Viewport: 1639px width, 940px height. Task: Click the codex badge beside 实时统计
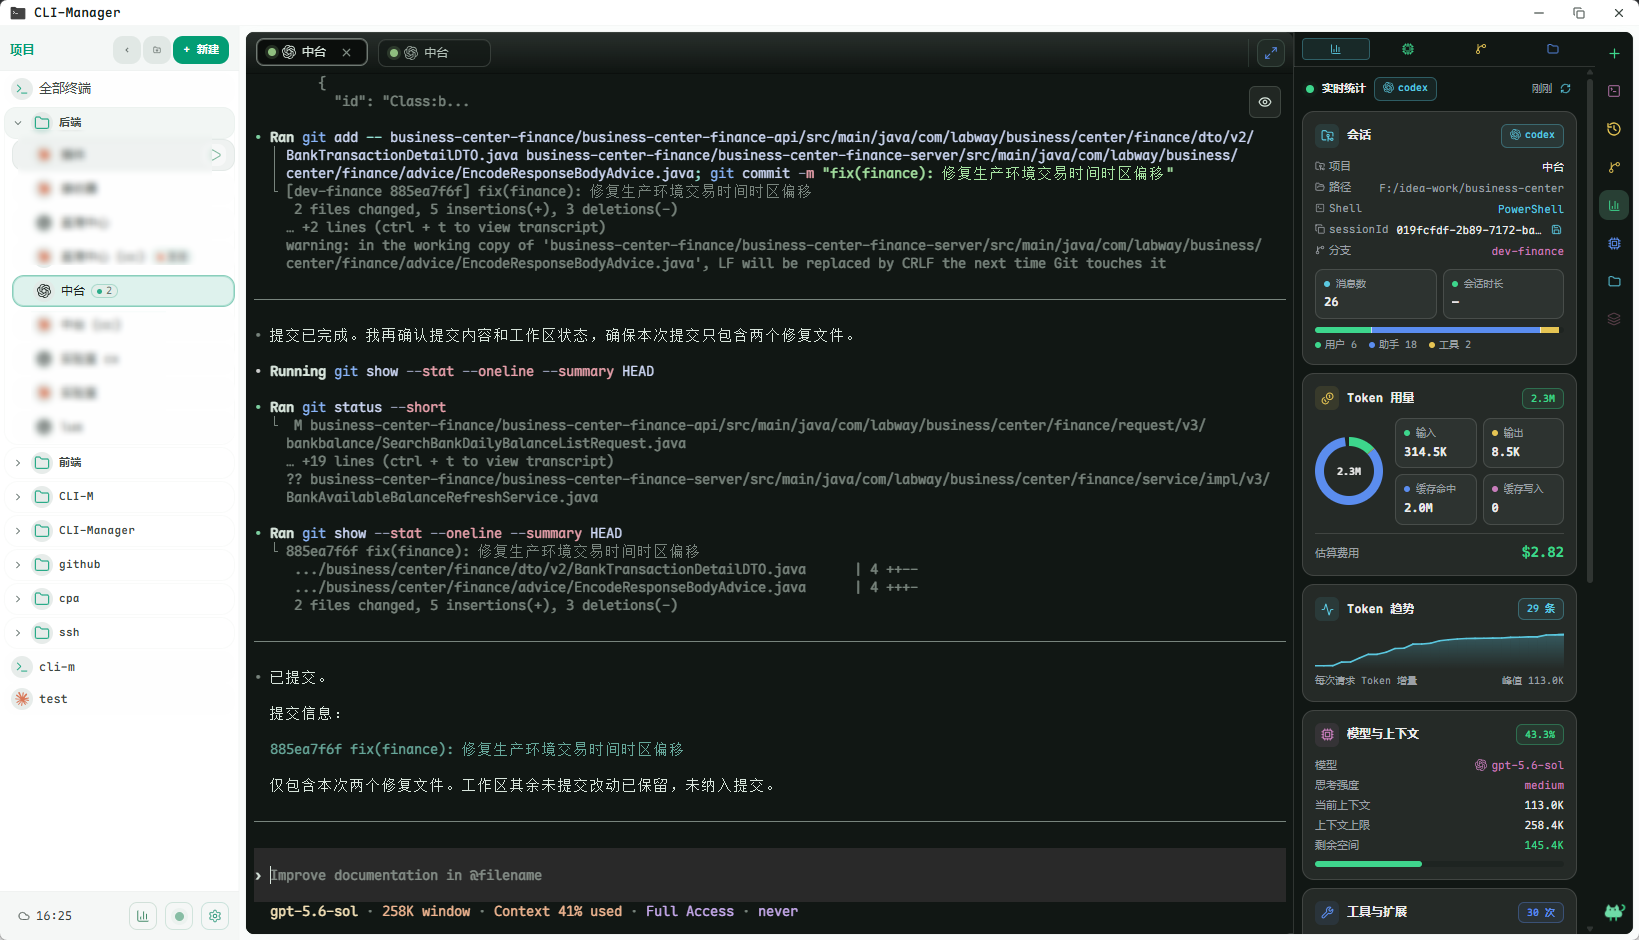point(1405,88)
